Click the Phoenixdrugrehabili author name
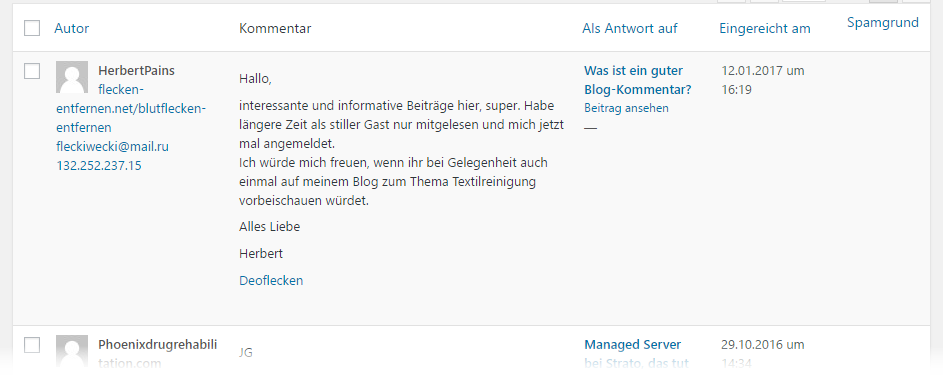The image size is (943, 376). coord(158,345)
